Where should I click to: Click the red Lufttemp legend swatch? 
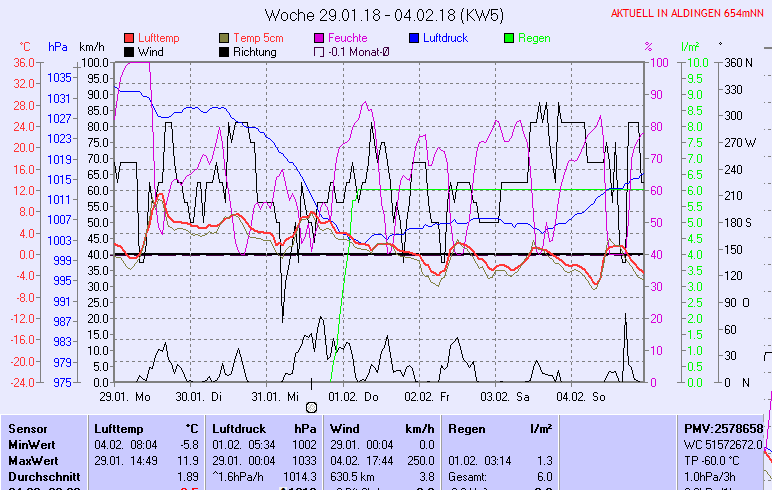click(130, 38)
